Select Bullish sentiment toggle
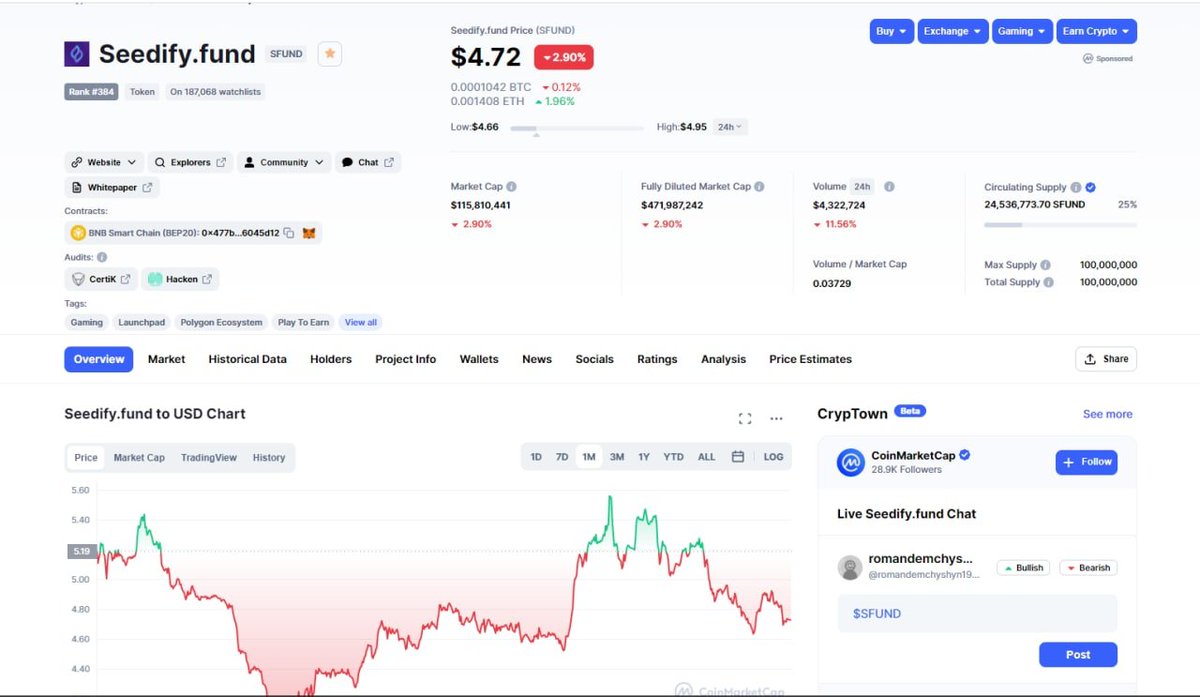 [1023, 567]
